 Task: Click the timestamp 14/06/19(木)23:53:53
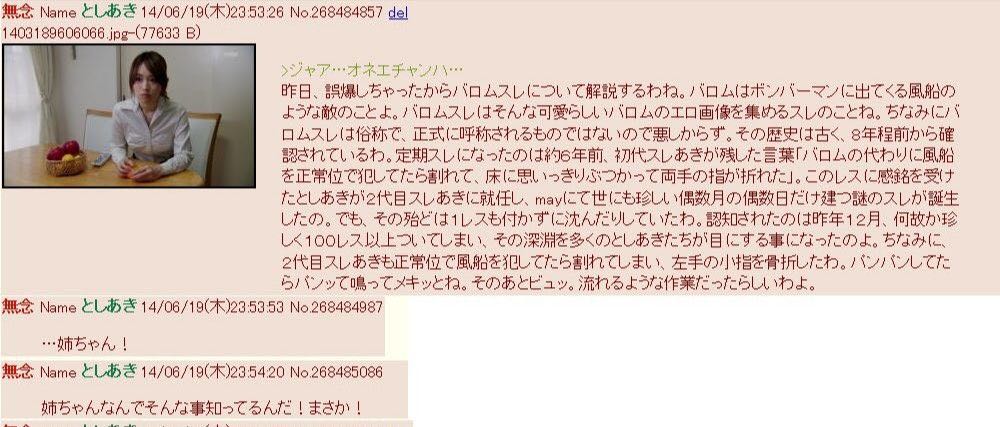pyautogui.click(x=212, y=307)
